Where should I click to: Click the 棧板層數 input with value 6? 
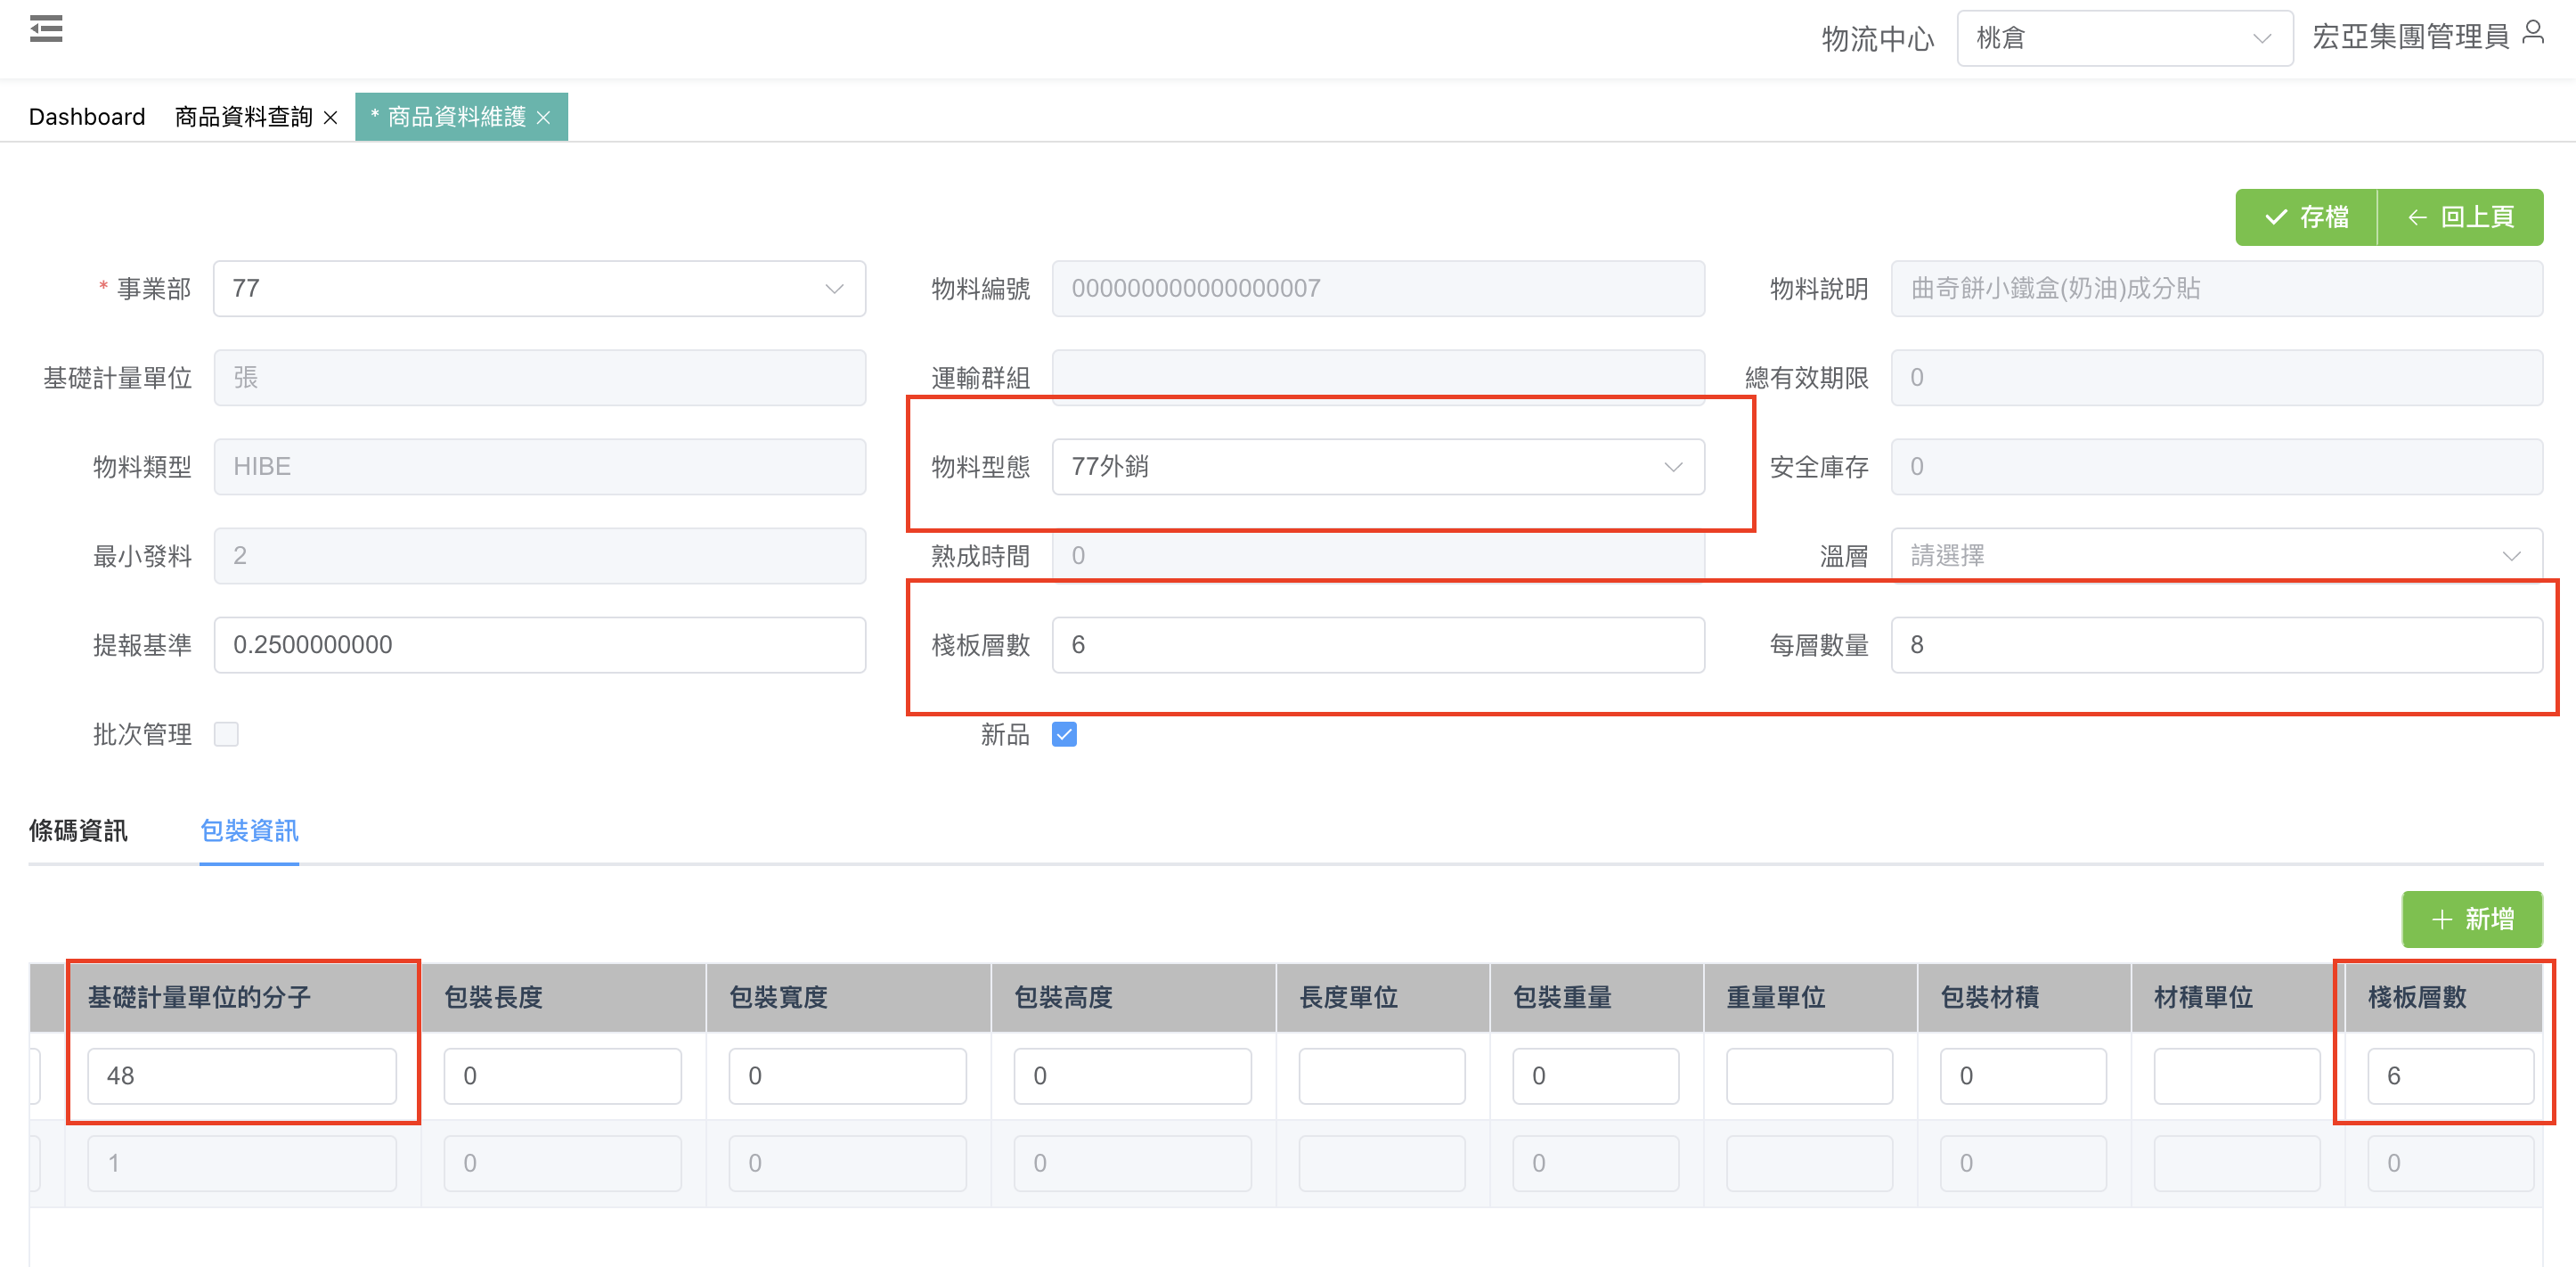[1378, 645]
